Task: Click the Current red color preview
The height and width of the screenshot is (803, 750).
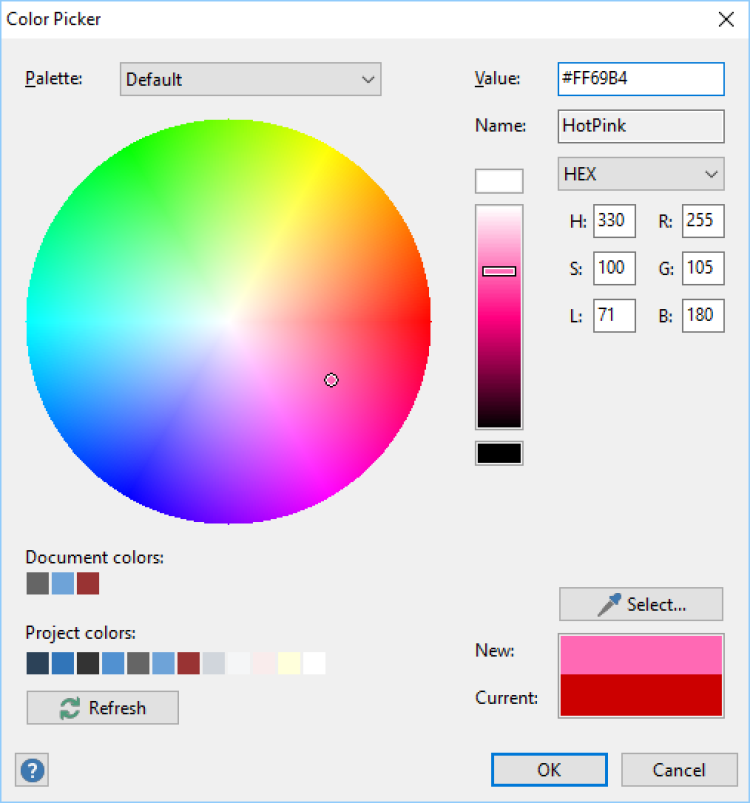Action: 641,695
